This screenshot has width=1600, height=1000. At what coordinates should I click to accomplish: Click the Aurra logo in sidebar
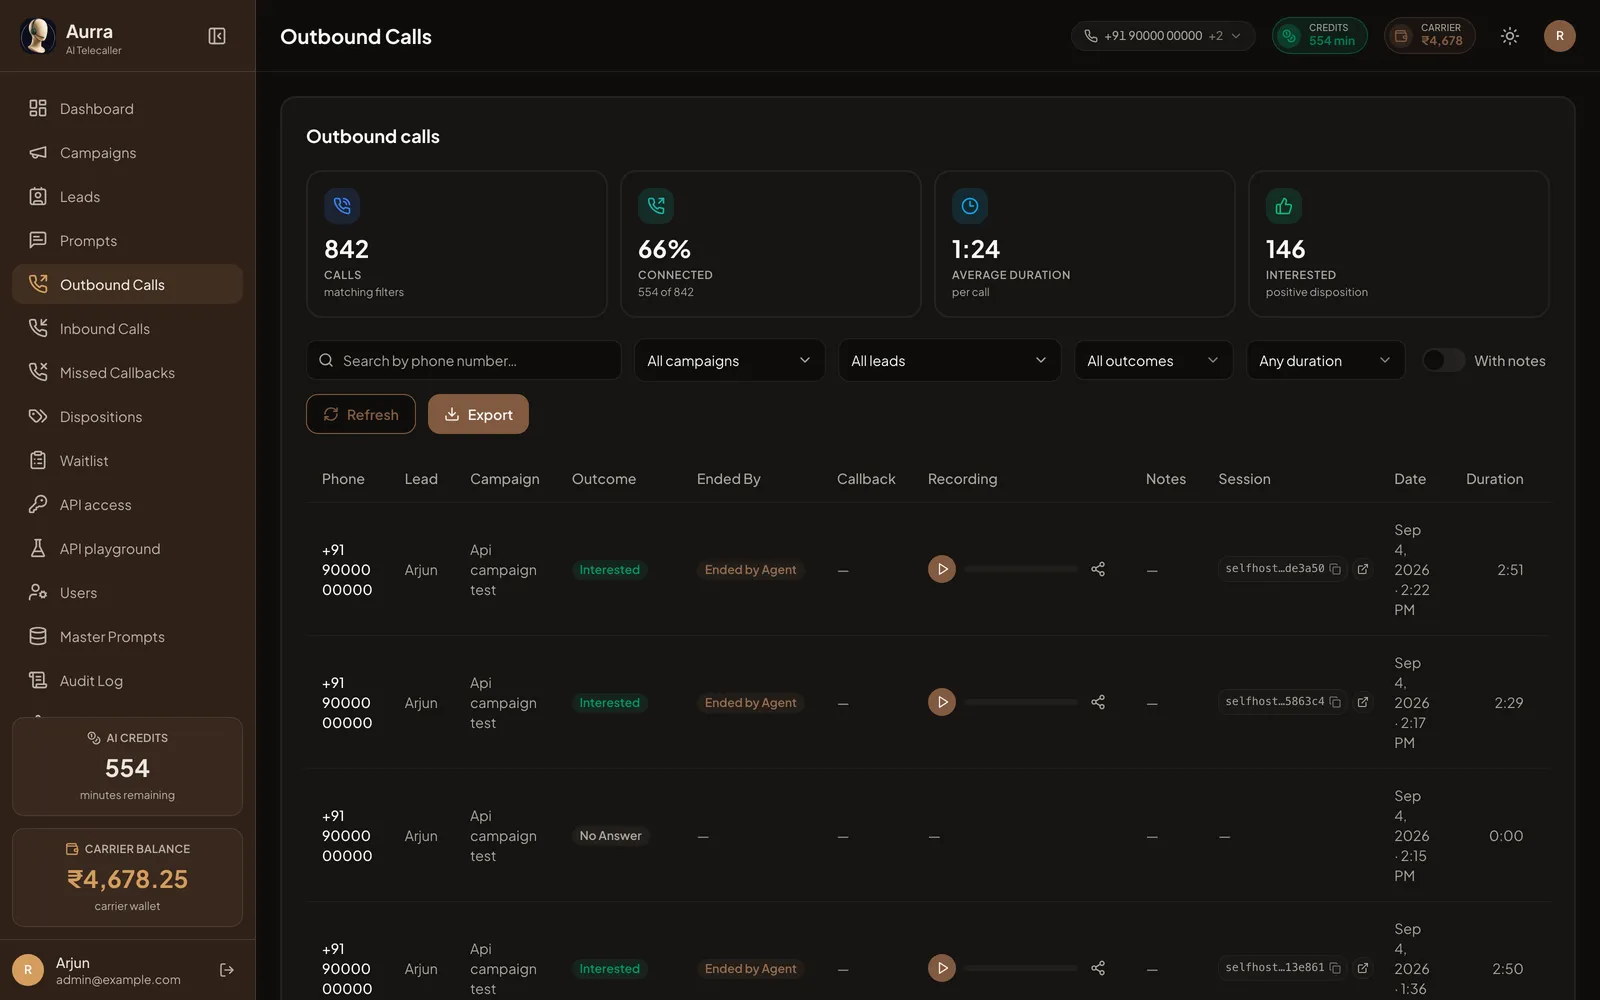(38, 36)
